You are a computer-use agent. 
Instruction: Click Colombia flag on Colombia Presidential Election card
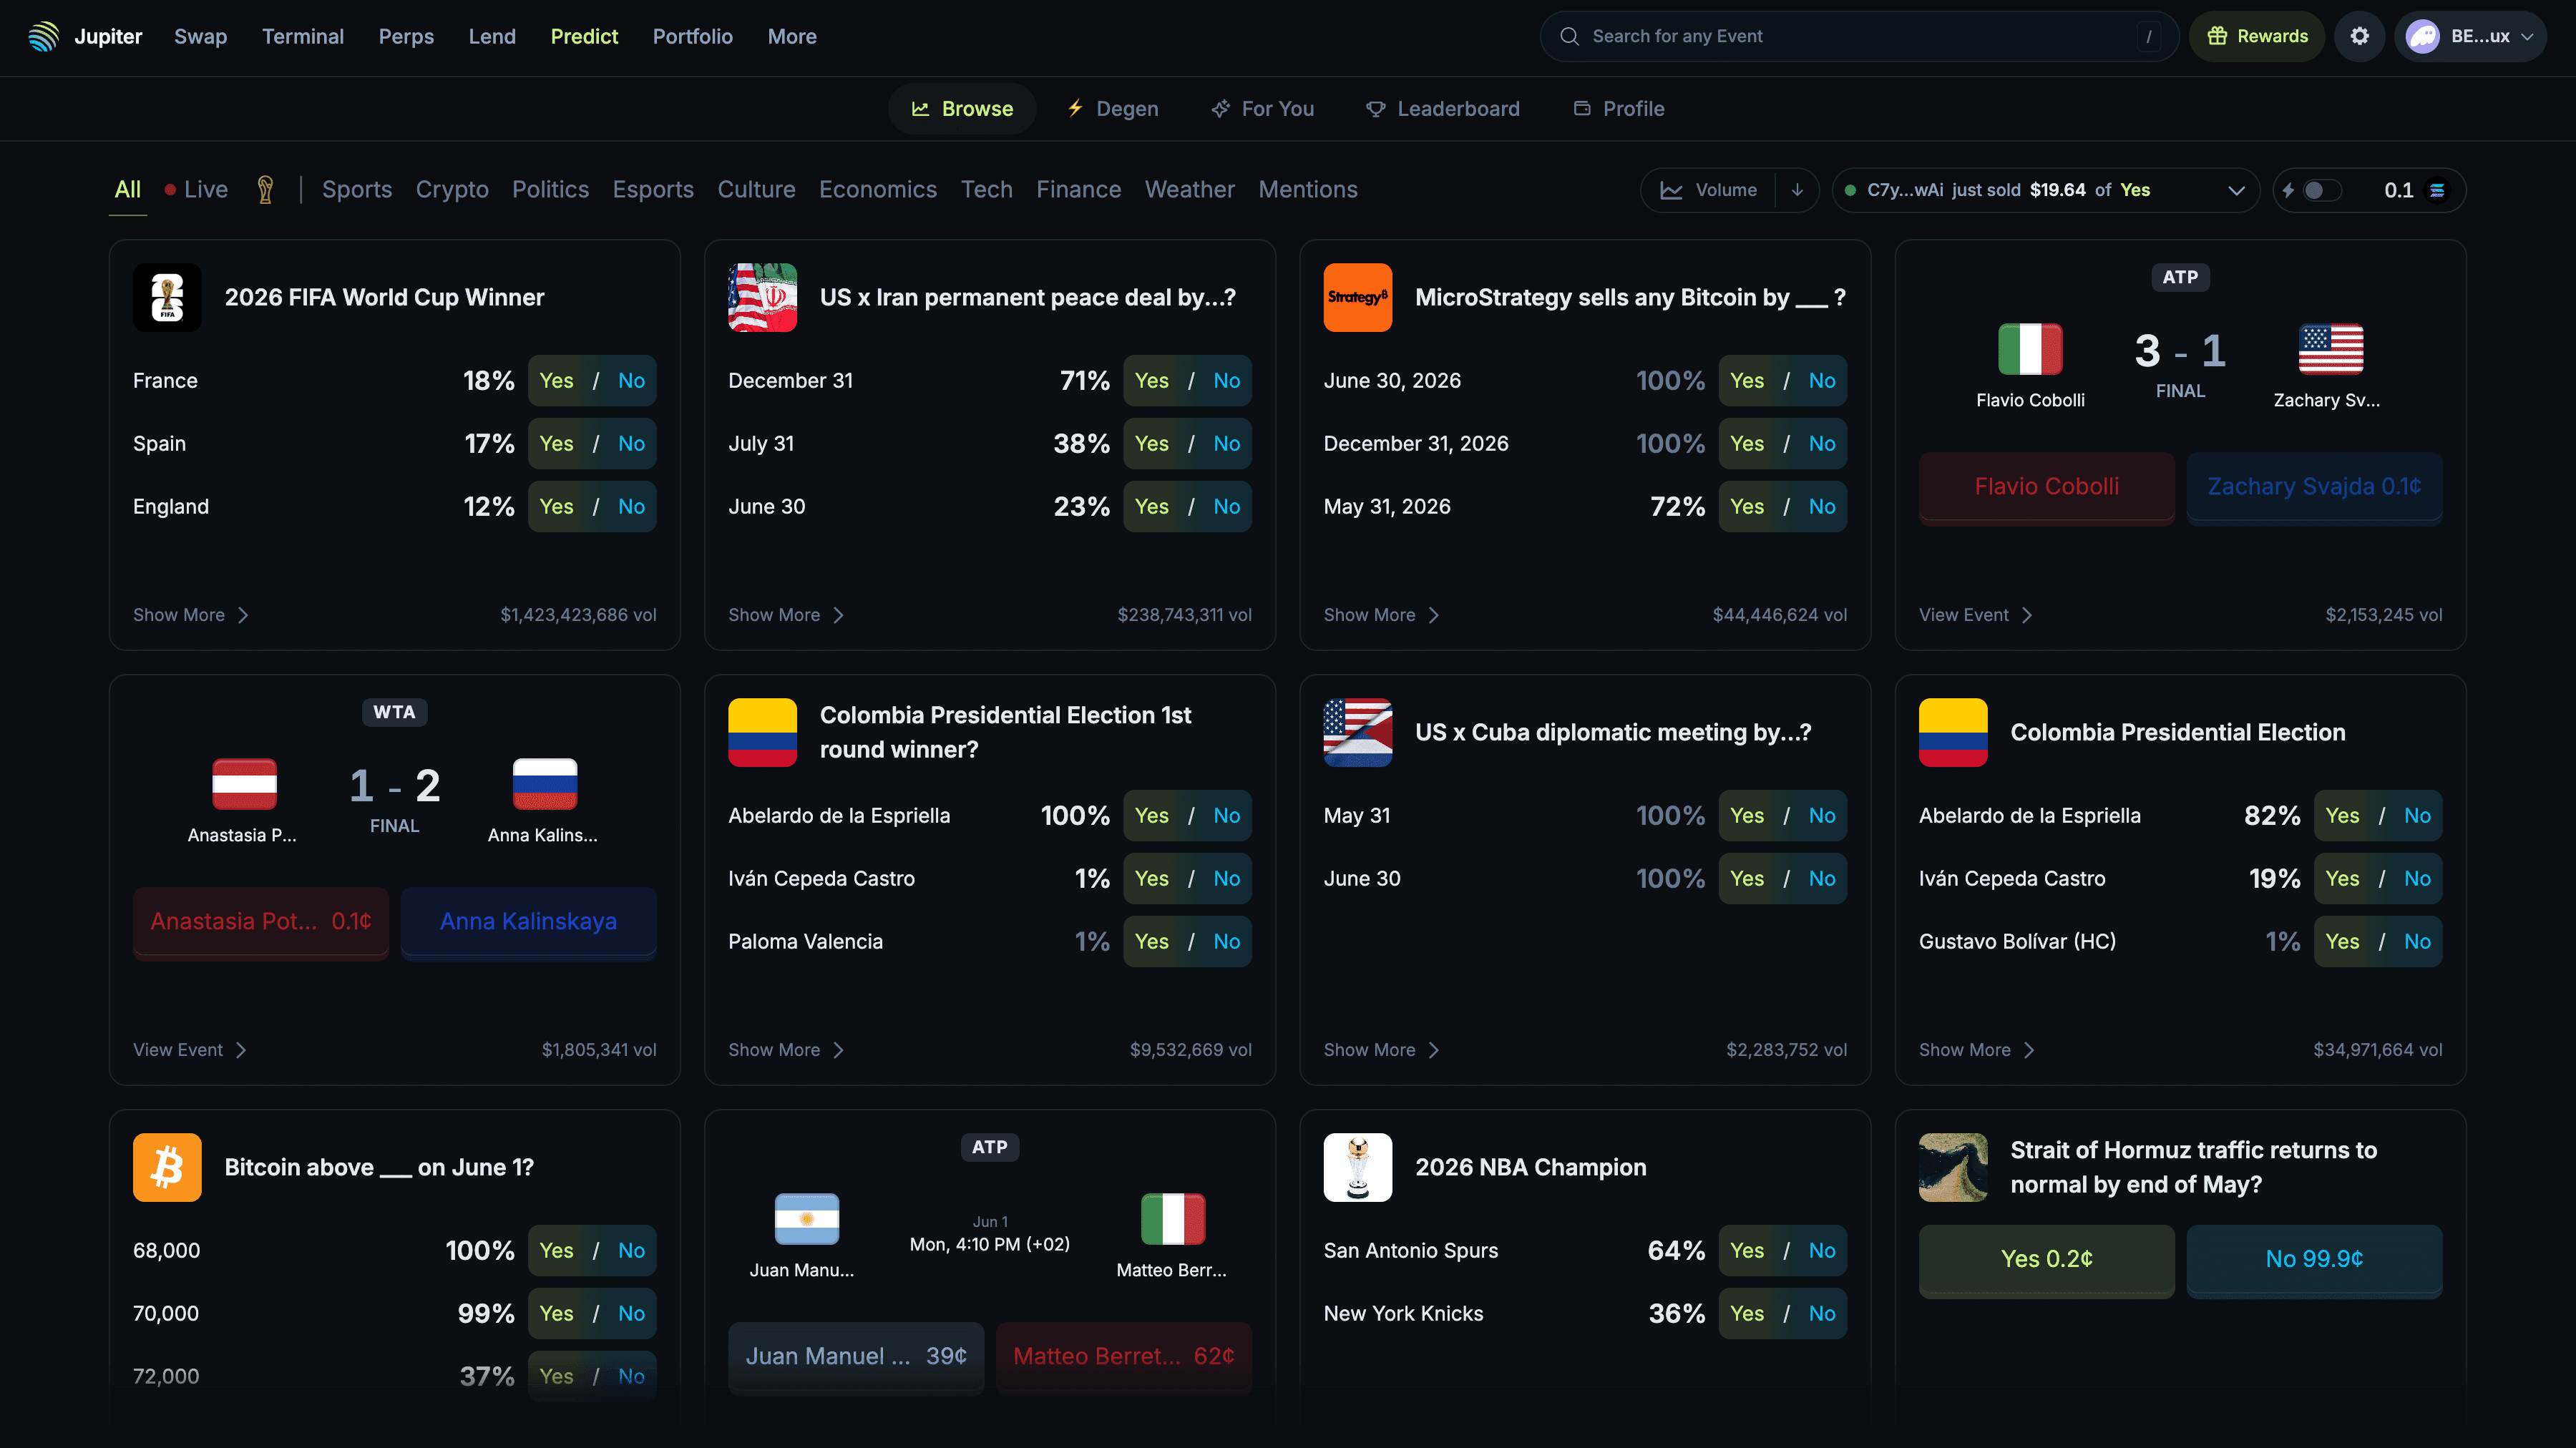[1953, 732]
